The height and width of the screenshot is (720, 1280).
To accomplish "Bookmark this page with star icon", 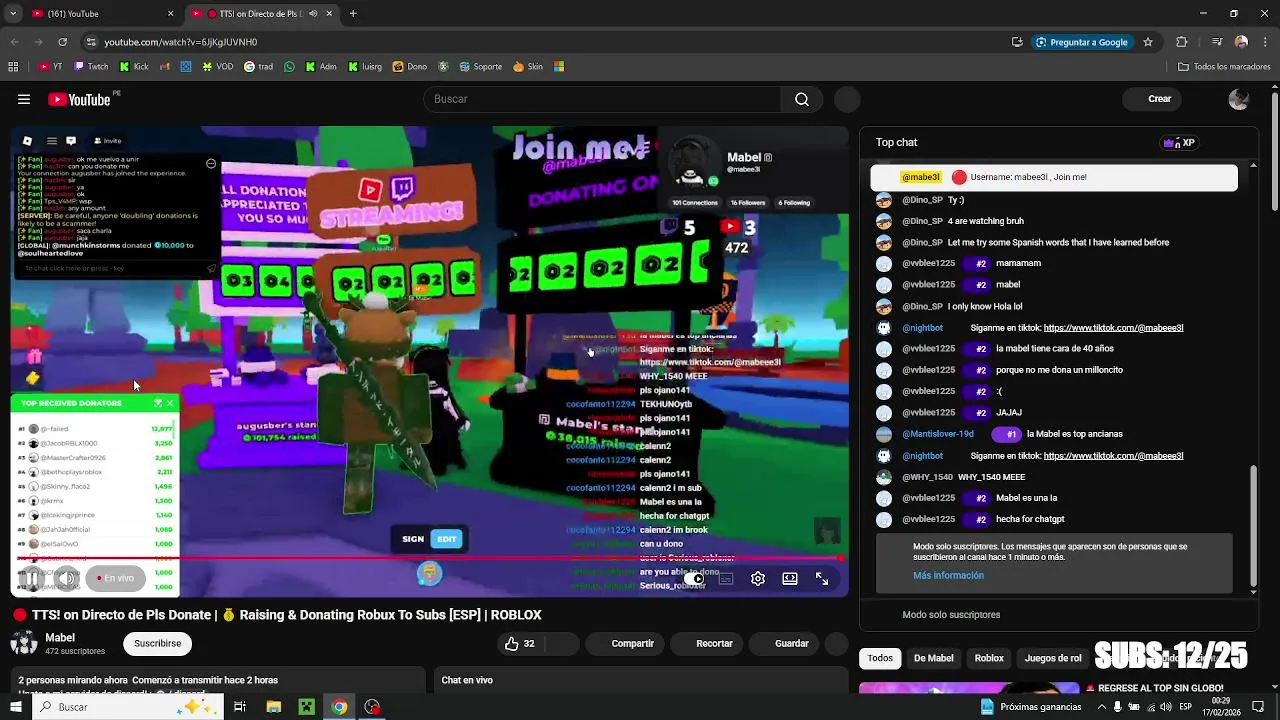I will coord(1148,42).
